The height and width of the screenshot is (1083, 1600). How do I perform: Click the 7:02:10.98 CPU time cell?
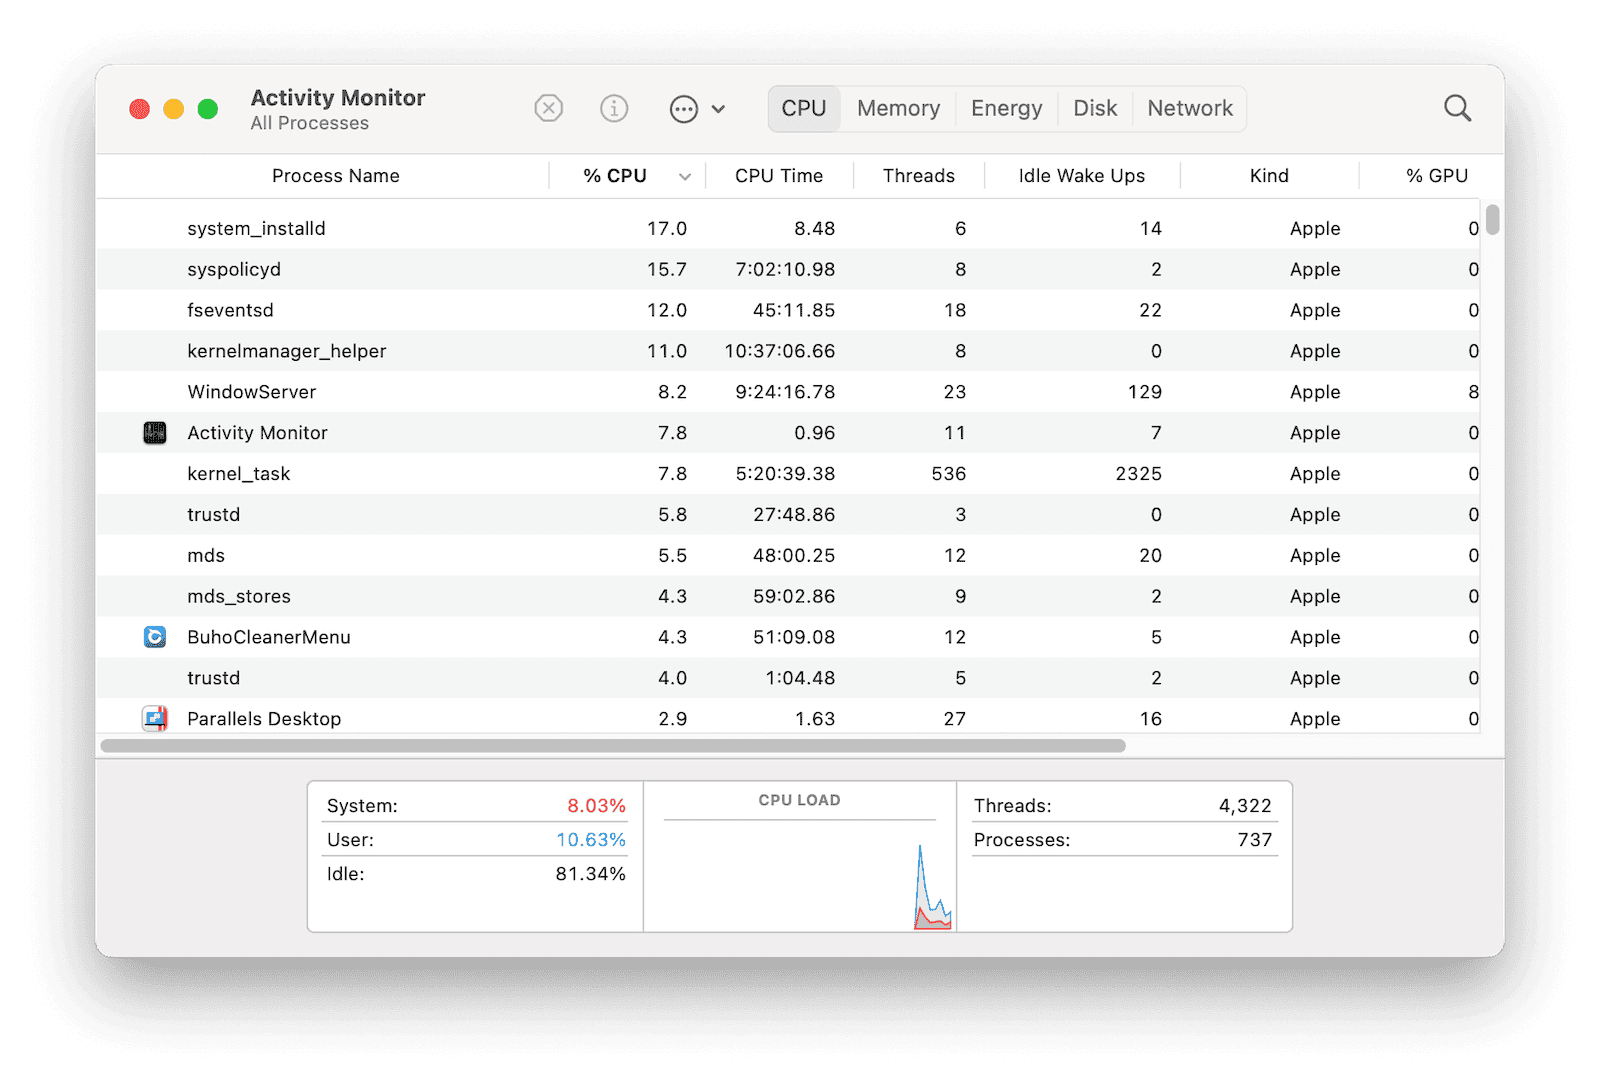pyautogui.click(x=785, y=270)
